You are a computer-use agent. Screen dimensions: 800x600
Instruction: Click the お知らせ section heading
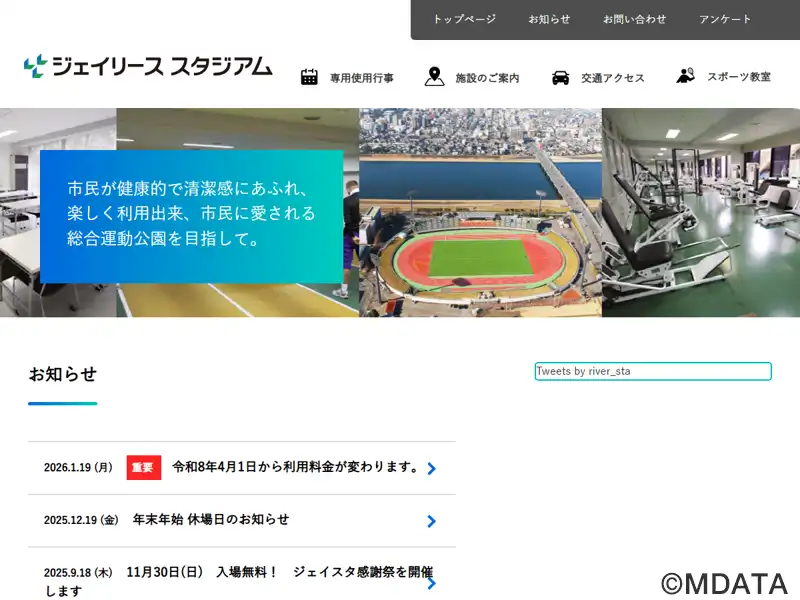pos(63,374)
